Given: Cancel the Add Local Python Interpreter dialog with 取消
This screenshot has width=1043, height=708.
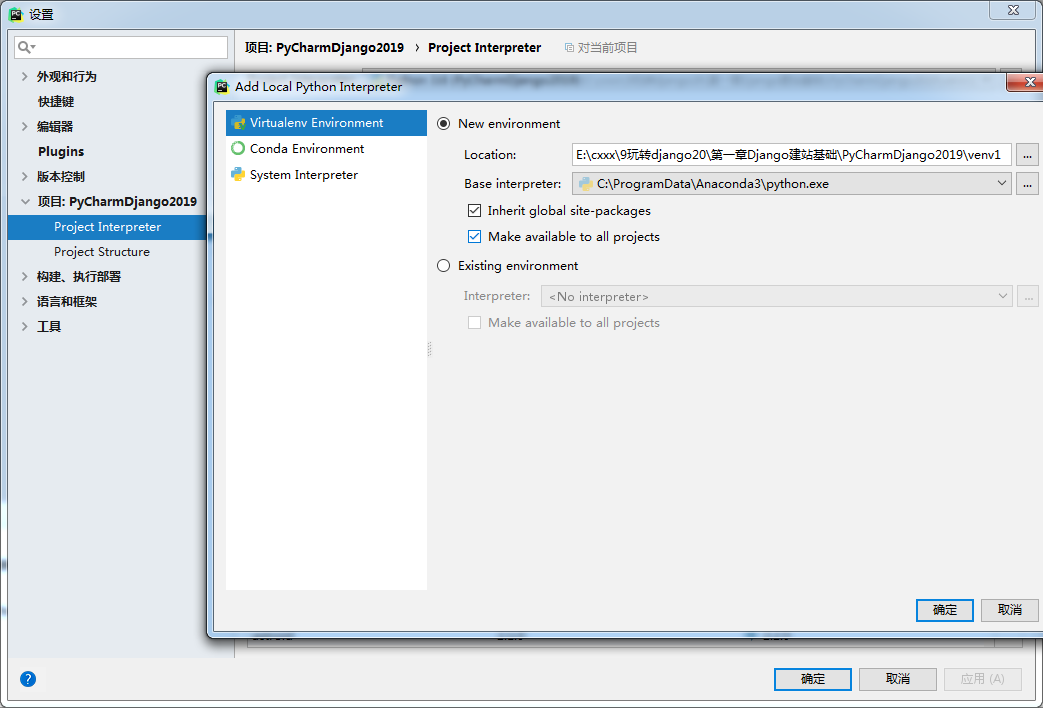Looking at the screenshot, I should tap(1010, 610).
